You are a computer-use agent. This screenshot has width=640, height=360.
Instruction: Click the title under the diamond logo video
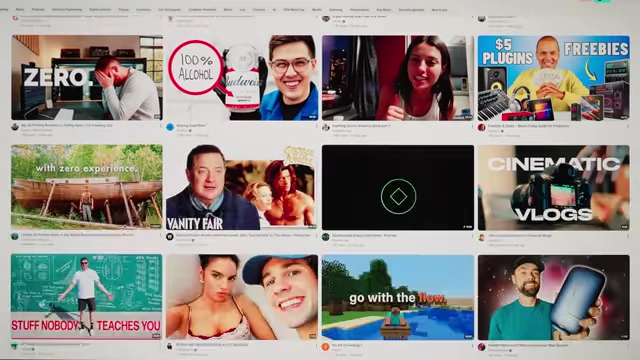pos(364,236)
